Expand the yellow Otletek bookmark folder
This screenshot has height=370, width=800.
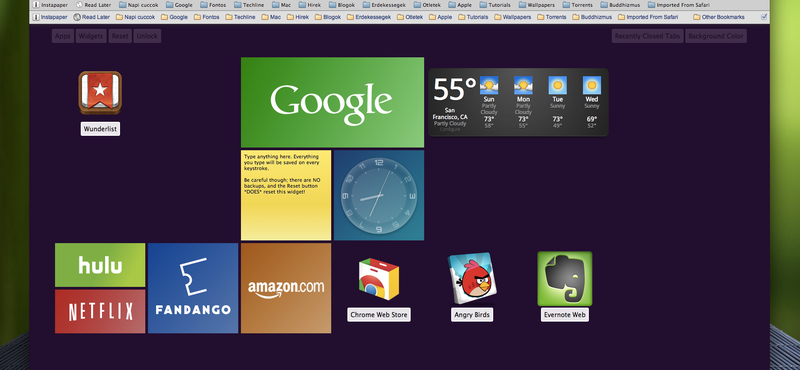410,17
